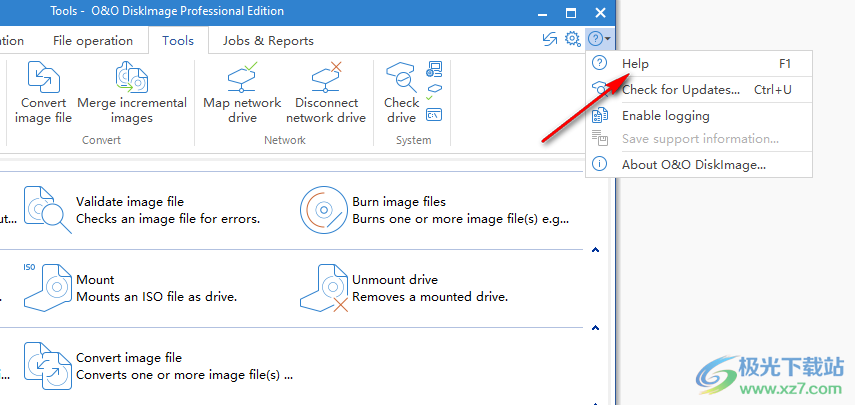Image resolution: width=855 pixels, height=405 pixels.
Task: Choose Enable logging menu item
Action: (699, 116)
